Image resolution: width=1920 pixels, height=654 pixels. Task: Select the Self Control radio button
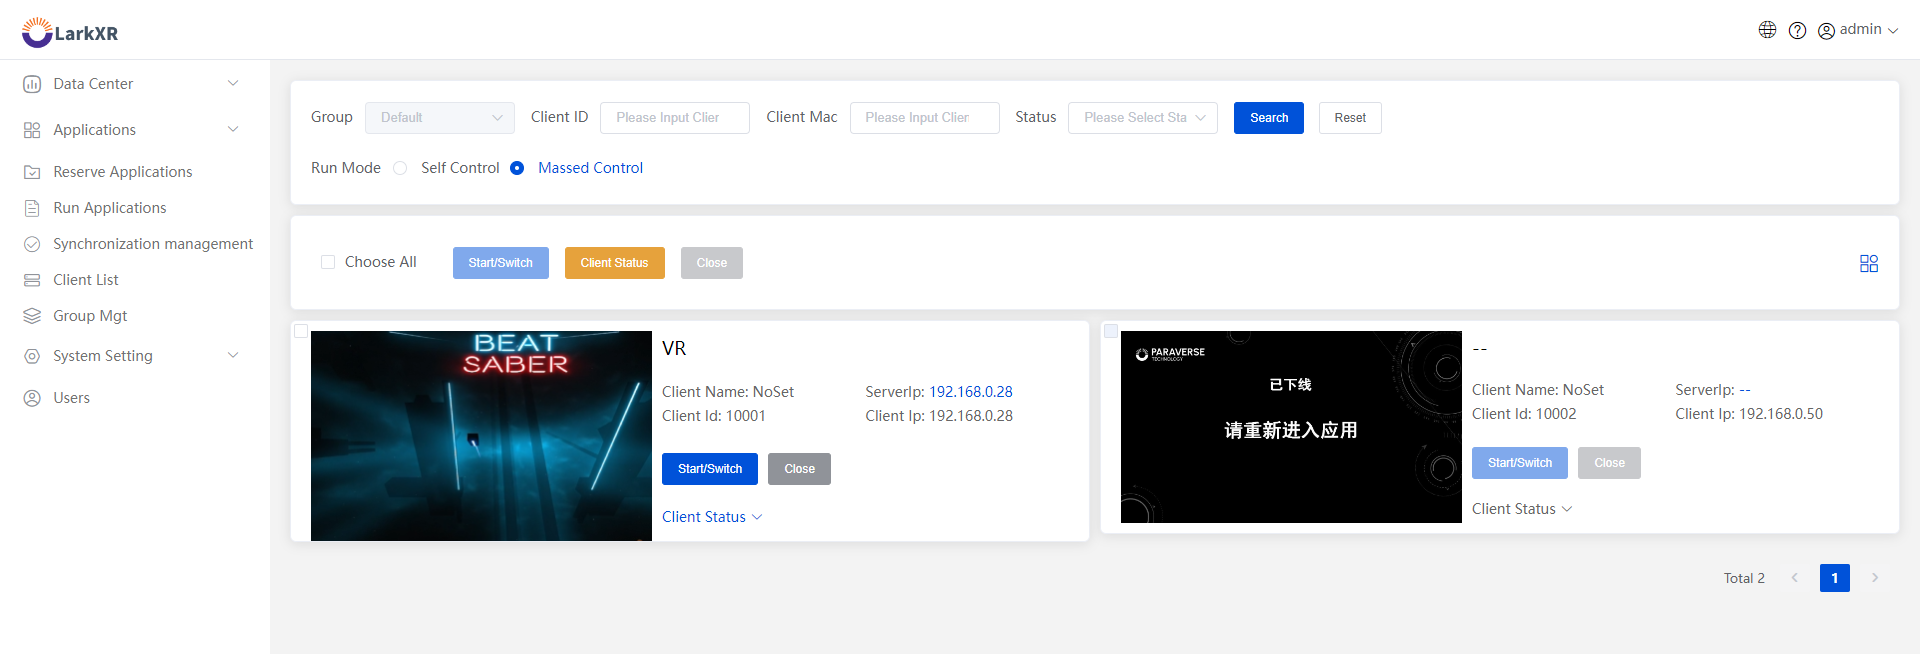click(x=400, y=168)
